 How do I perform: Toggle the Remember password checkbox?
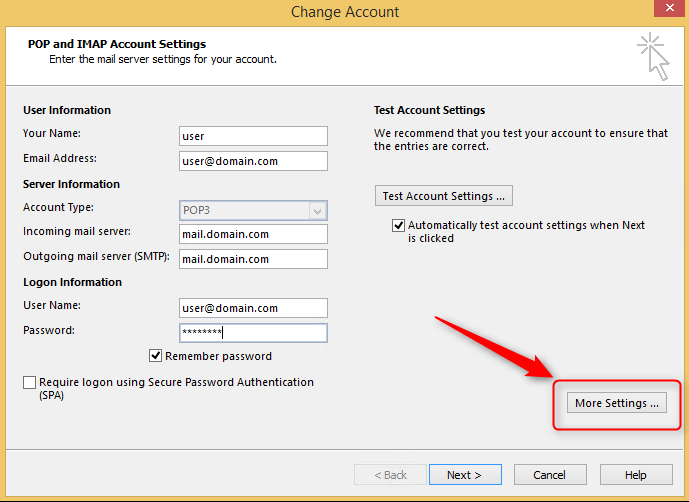[x=156, y=356]
